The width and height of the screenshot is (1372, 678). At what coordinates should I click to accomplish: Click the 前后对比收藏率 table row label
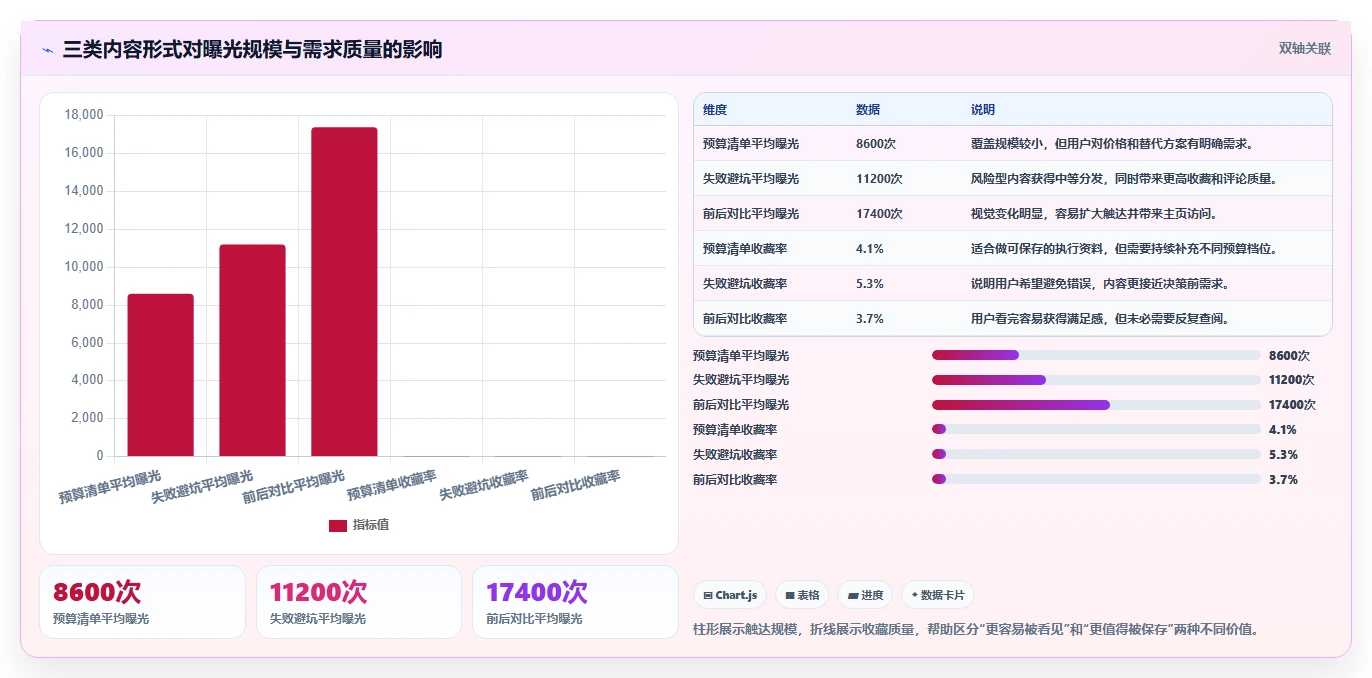pos(745,319)
